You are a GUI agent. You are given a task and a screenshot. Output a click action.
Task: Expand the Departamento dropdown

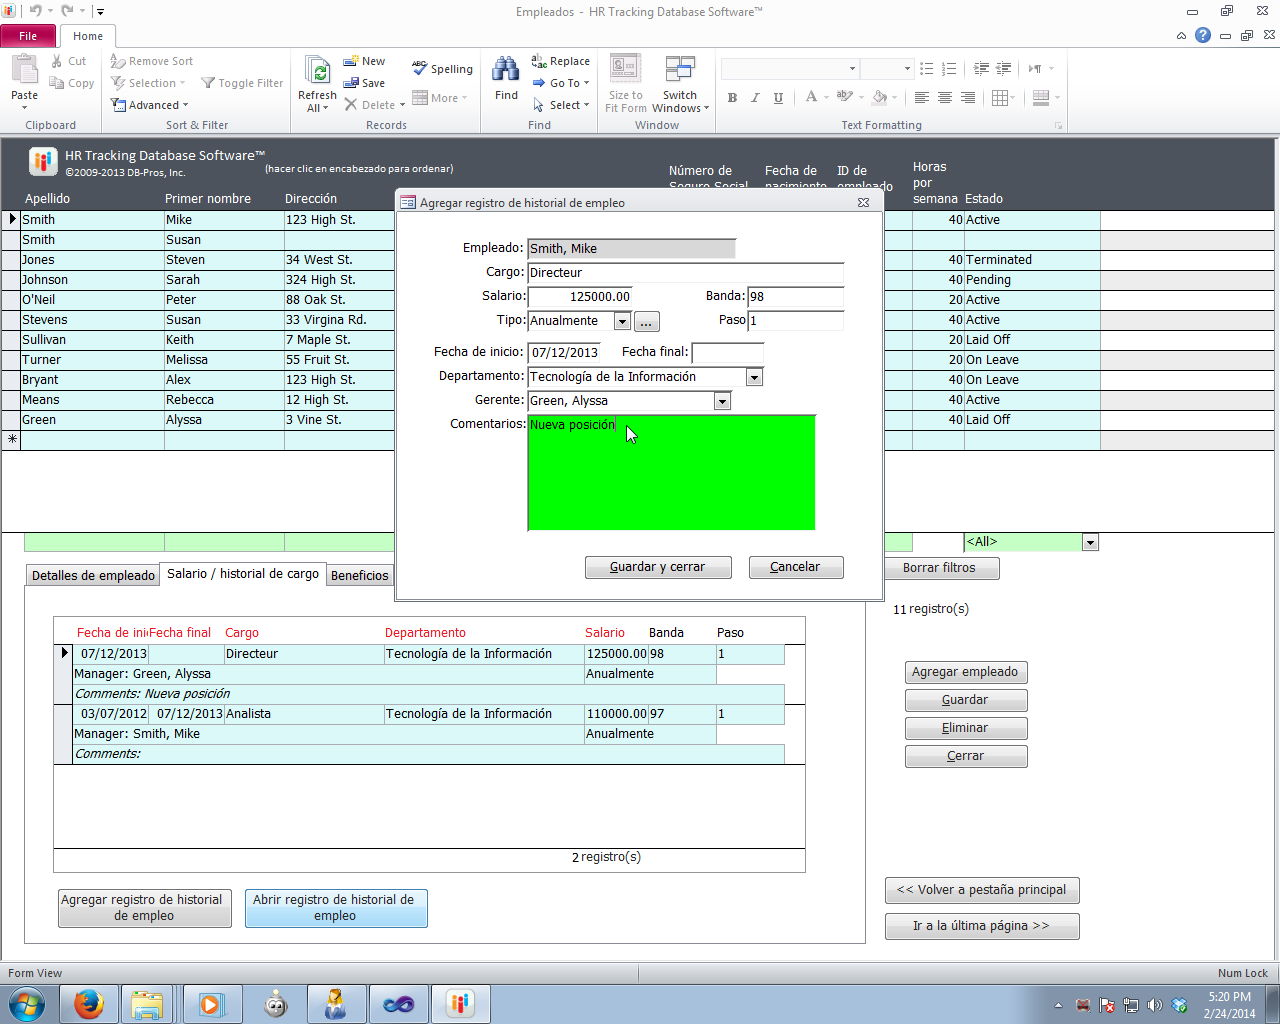point(755,377)
